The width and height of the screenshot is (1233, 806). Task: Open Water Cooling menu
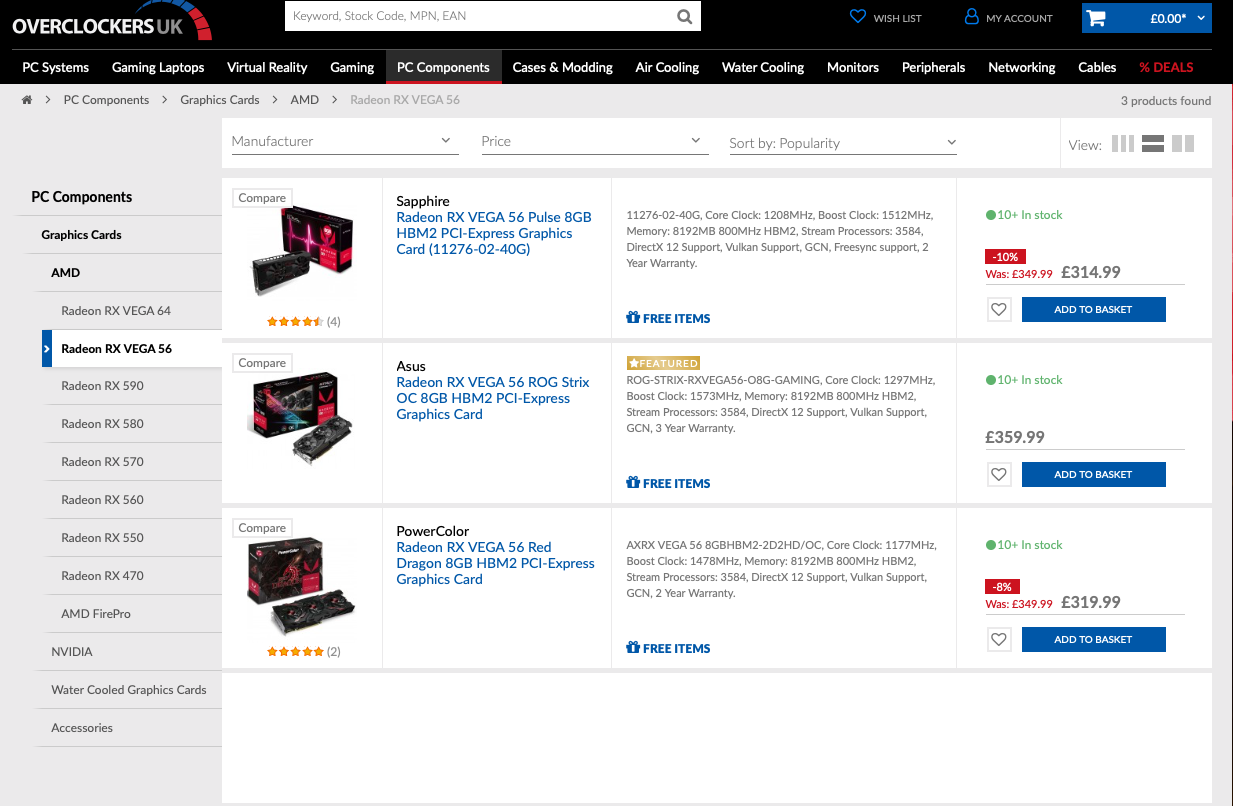tap(763, 67)
